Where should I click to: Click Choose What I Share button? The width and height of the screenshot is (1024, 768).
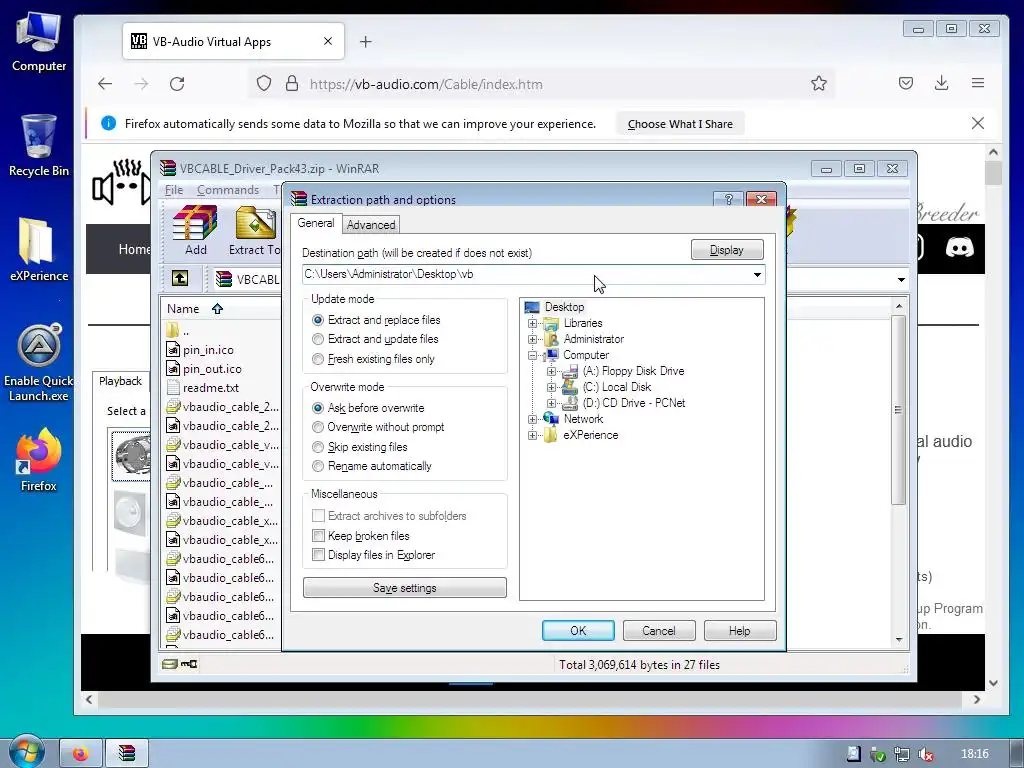(680, 124)
